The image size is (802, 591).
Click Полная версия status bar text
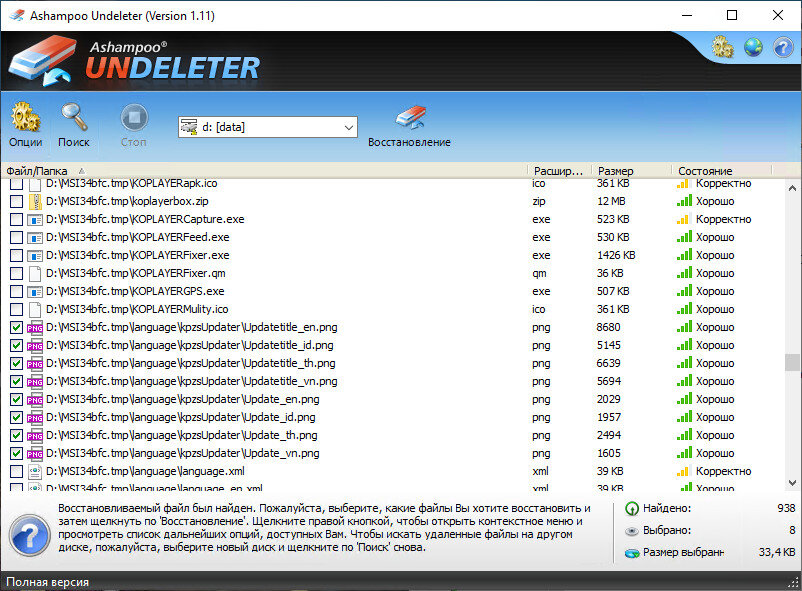coord(48,582)
